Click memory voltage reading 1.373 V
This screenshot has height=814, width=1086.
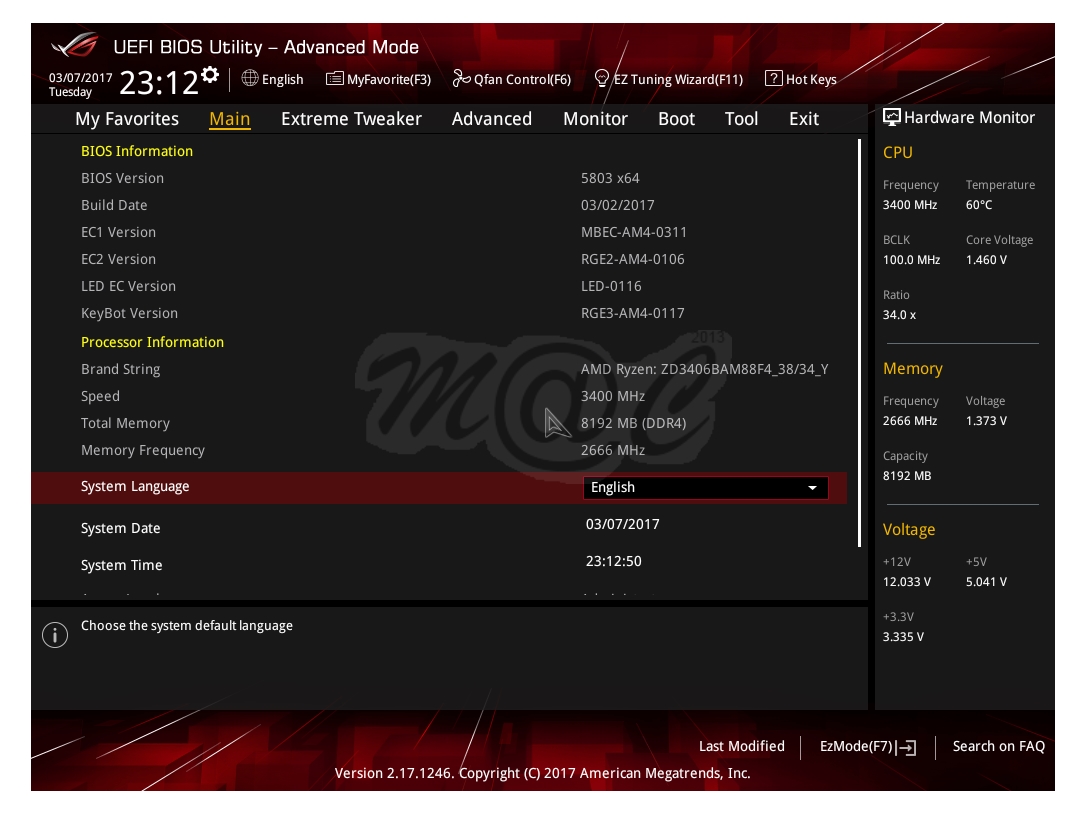pos(986,421)
